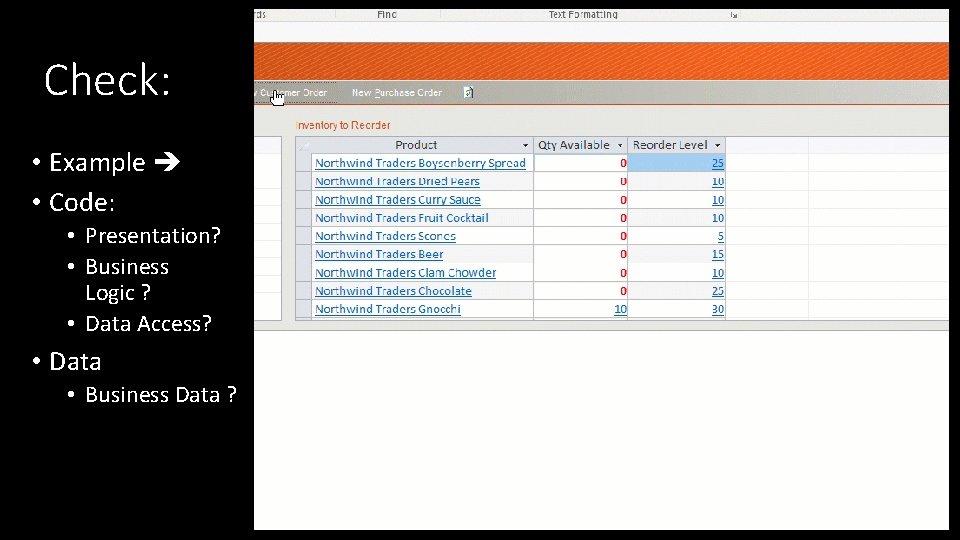Image resolution: width=960 pixels, height=540 pixels.
Task: Open the Product column filter dropdown
Action: tap(525, 146)
